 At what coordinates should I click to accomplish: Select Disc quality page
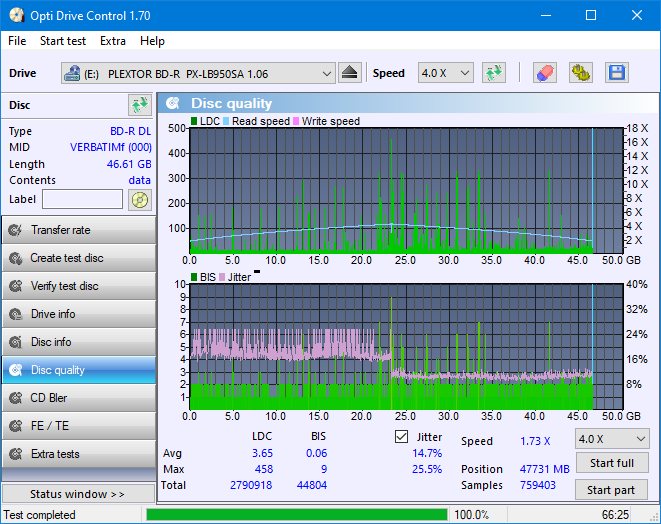click(x=79, y=370)
